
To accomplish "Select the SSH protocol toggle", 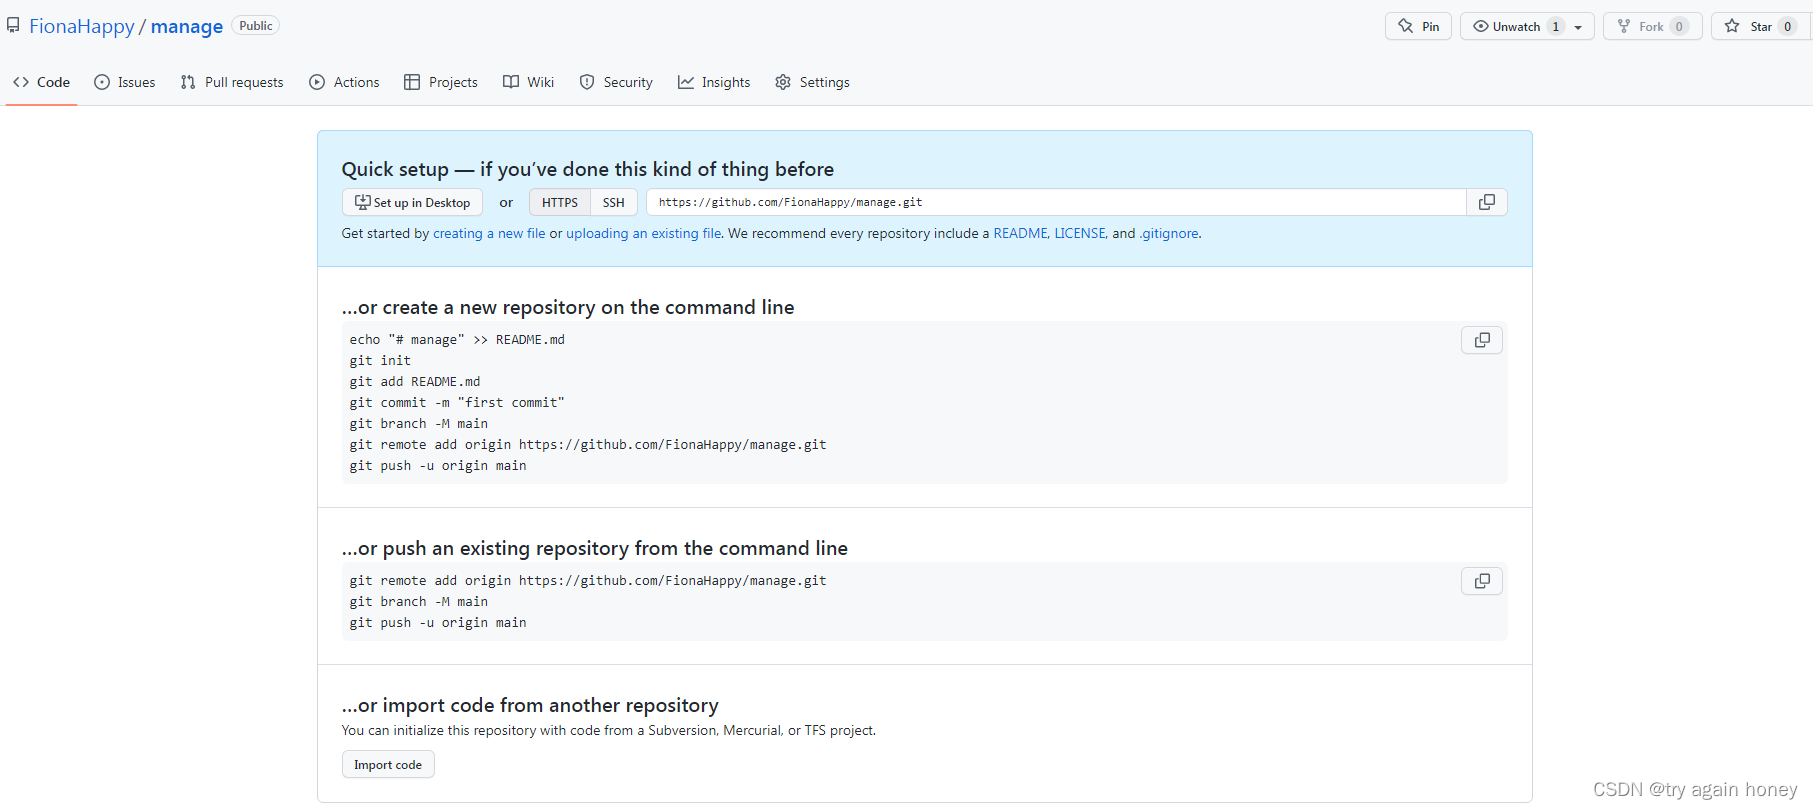I will [x=614, y=202].
